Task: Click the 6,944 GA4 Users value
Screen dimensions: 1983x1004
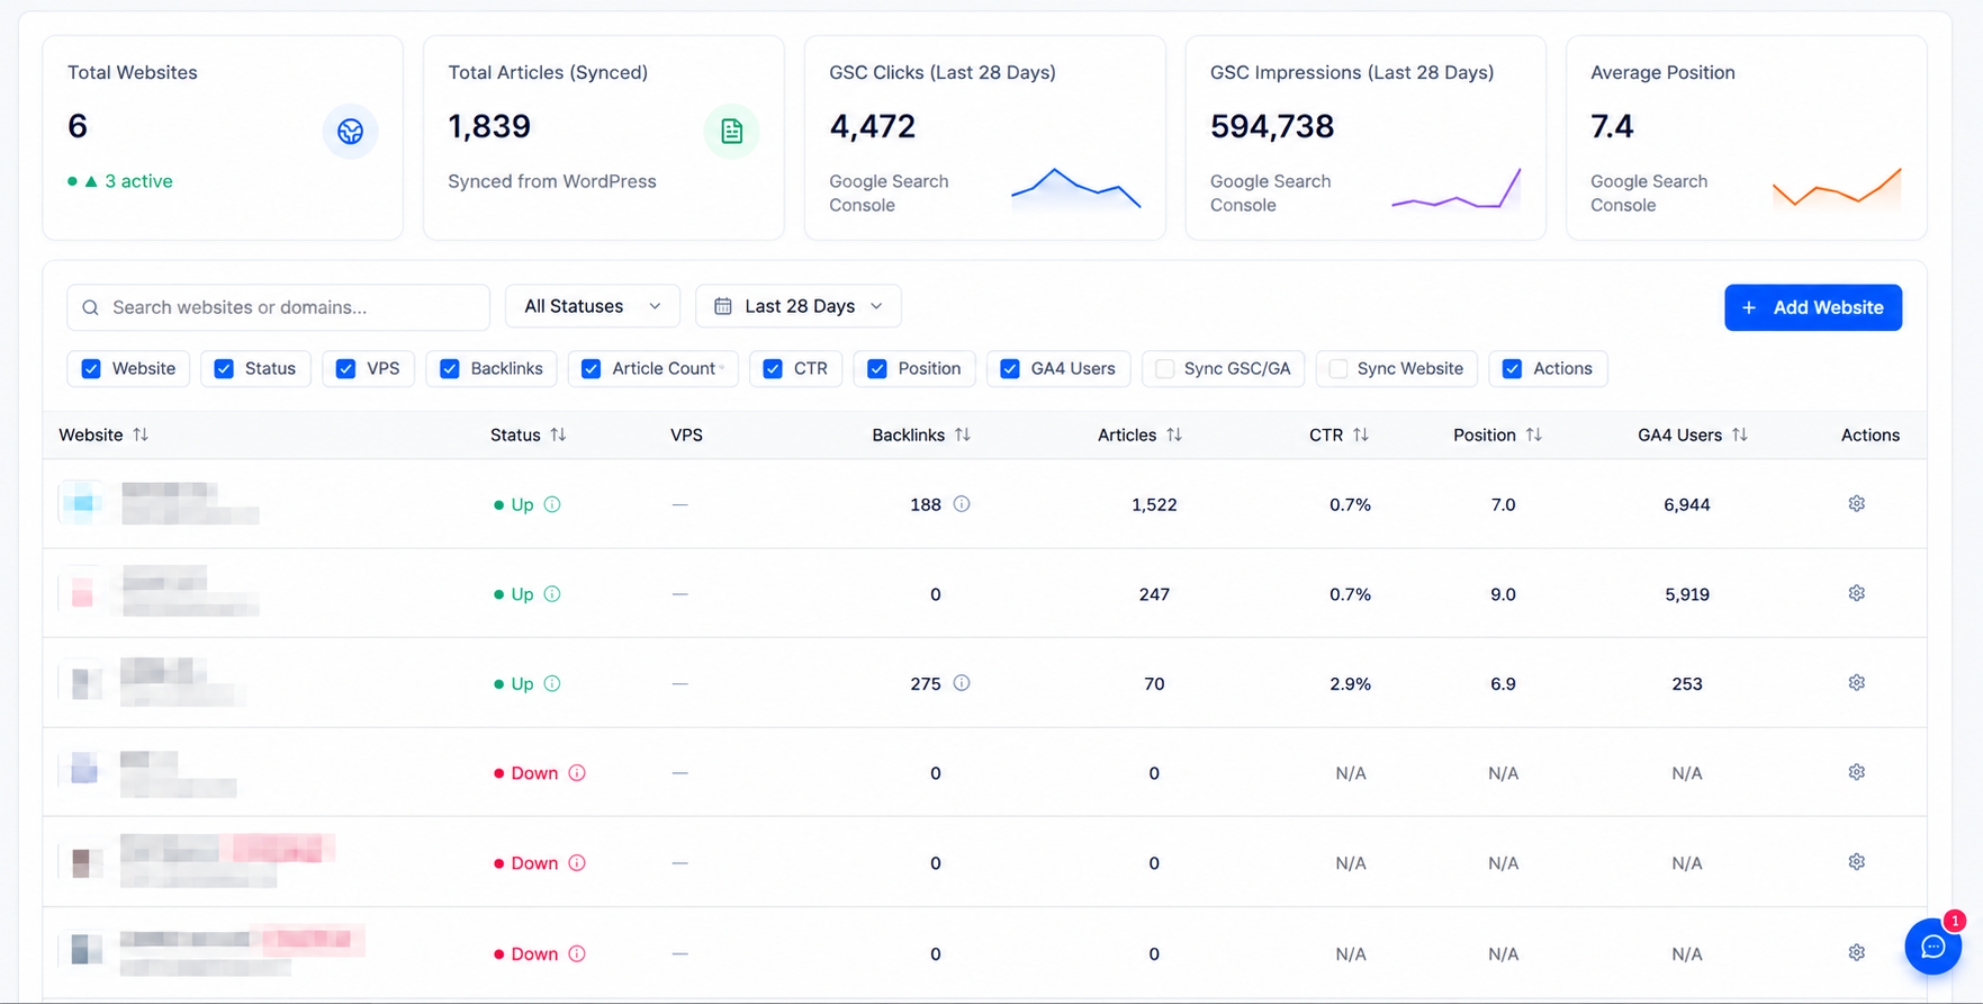Action: [x=1686, y=505]
